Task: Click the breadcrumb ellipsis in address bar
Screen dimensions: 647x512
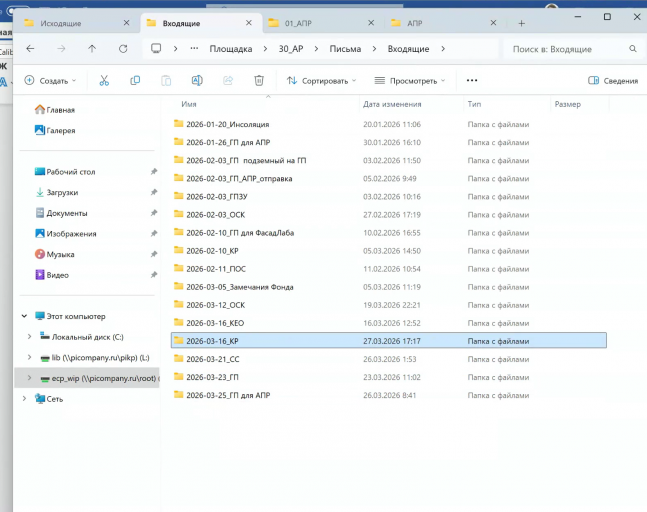Action: 194,49
